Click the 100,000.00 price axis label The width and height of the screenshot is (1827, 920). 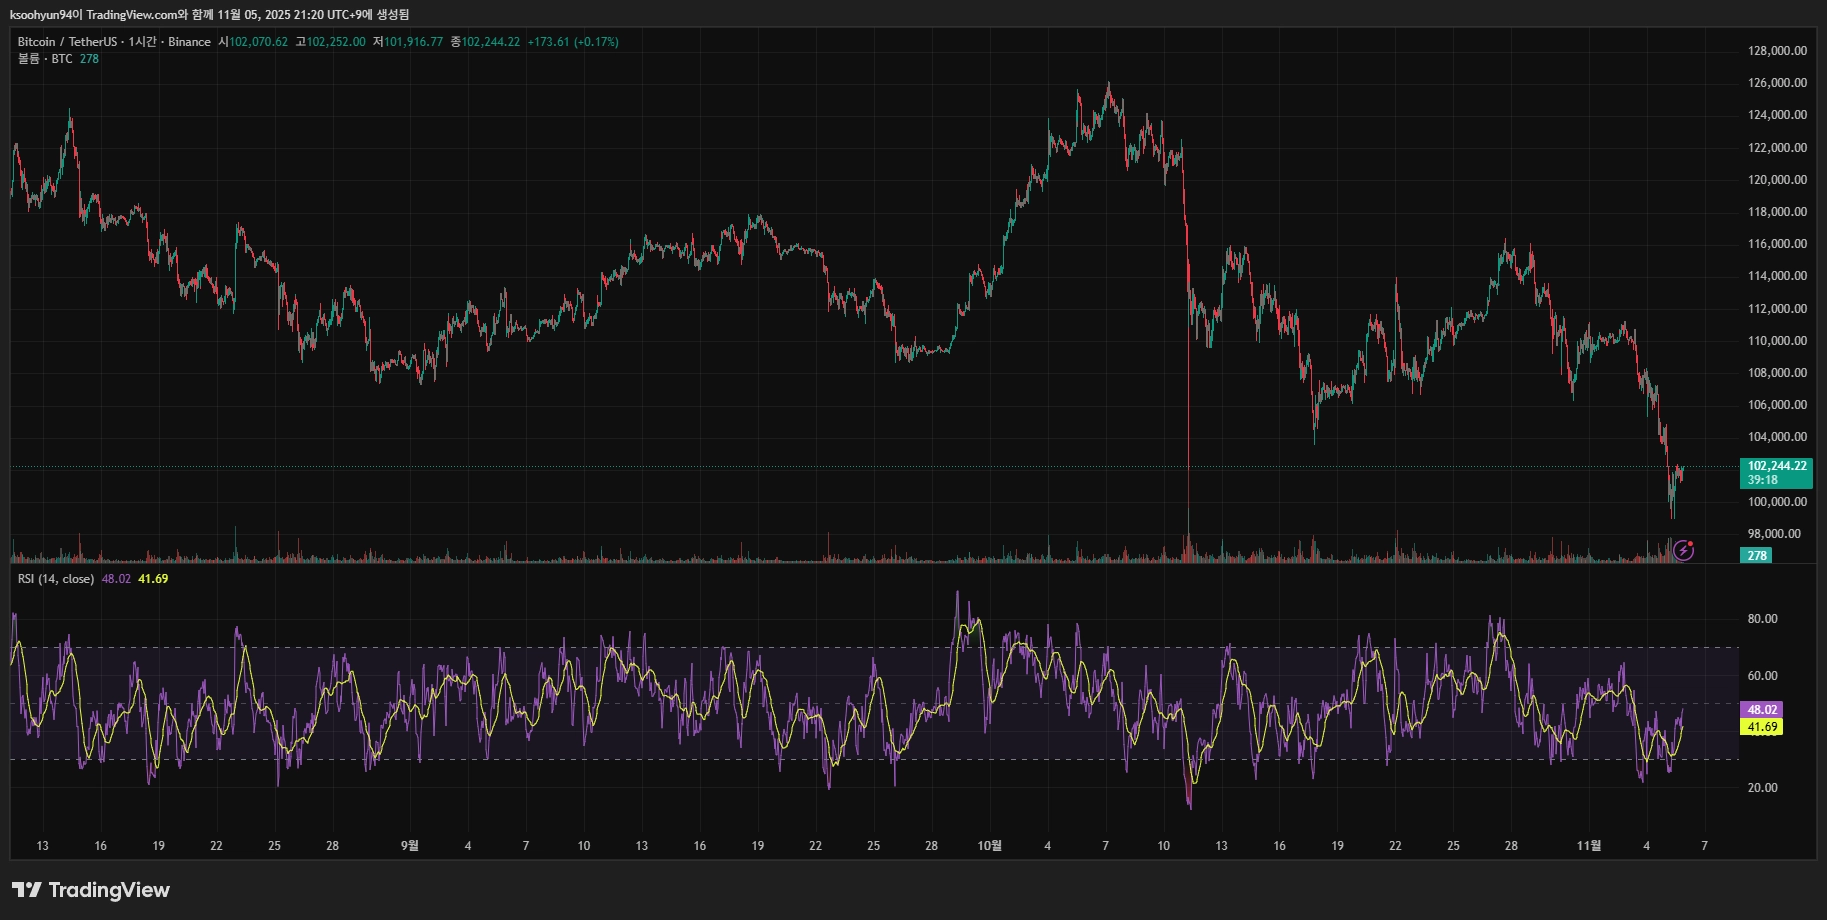click(1777, 502)
